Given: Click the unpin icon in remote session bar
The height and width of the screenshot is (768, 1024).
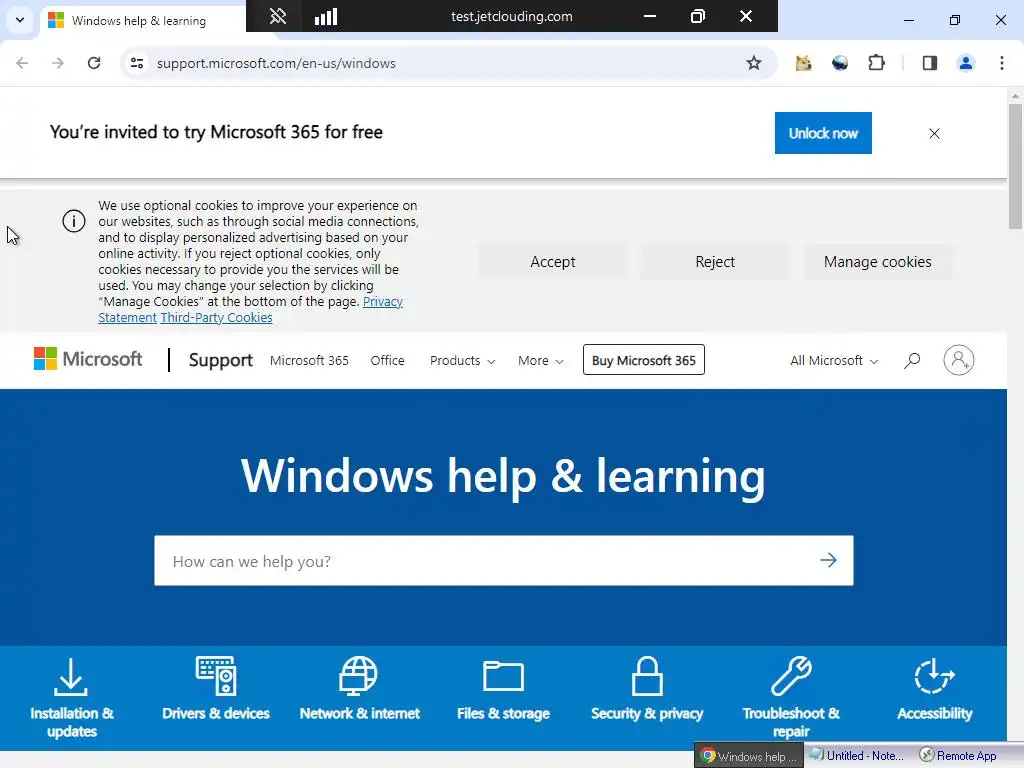Looking at the screenshot, I should [278, 16].
